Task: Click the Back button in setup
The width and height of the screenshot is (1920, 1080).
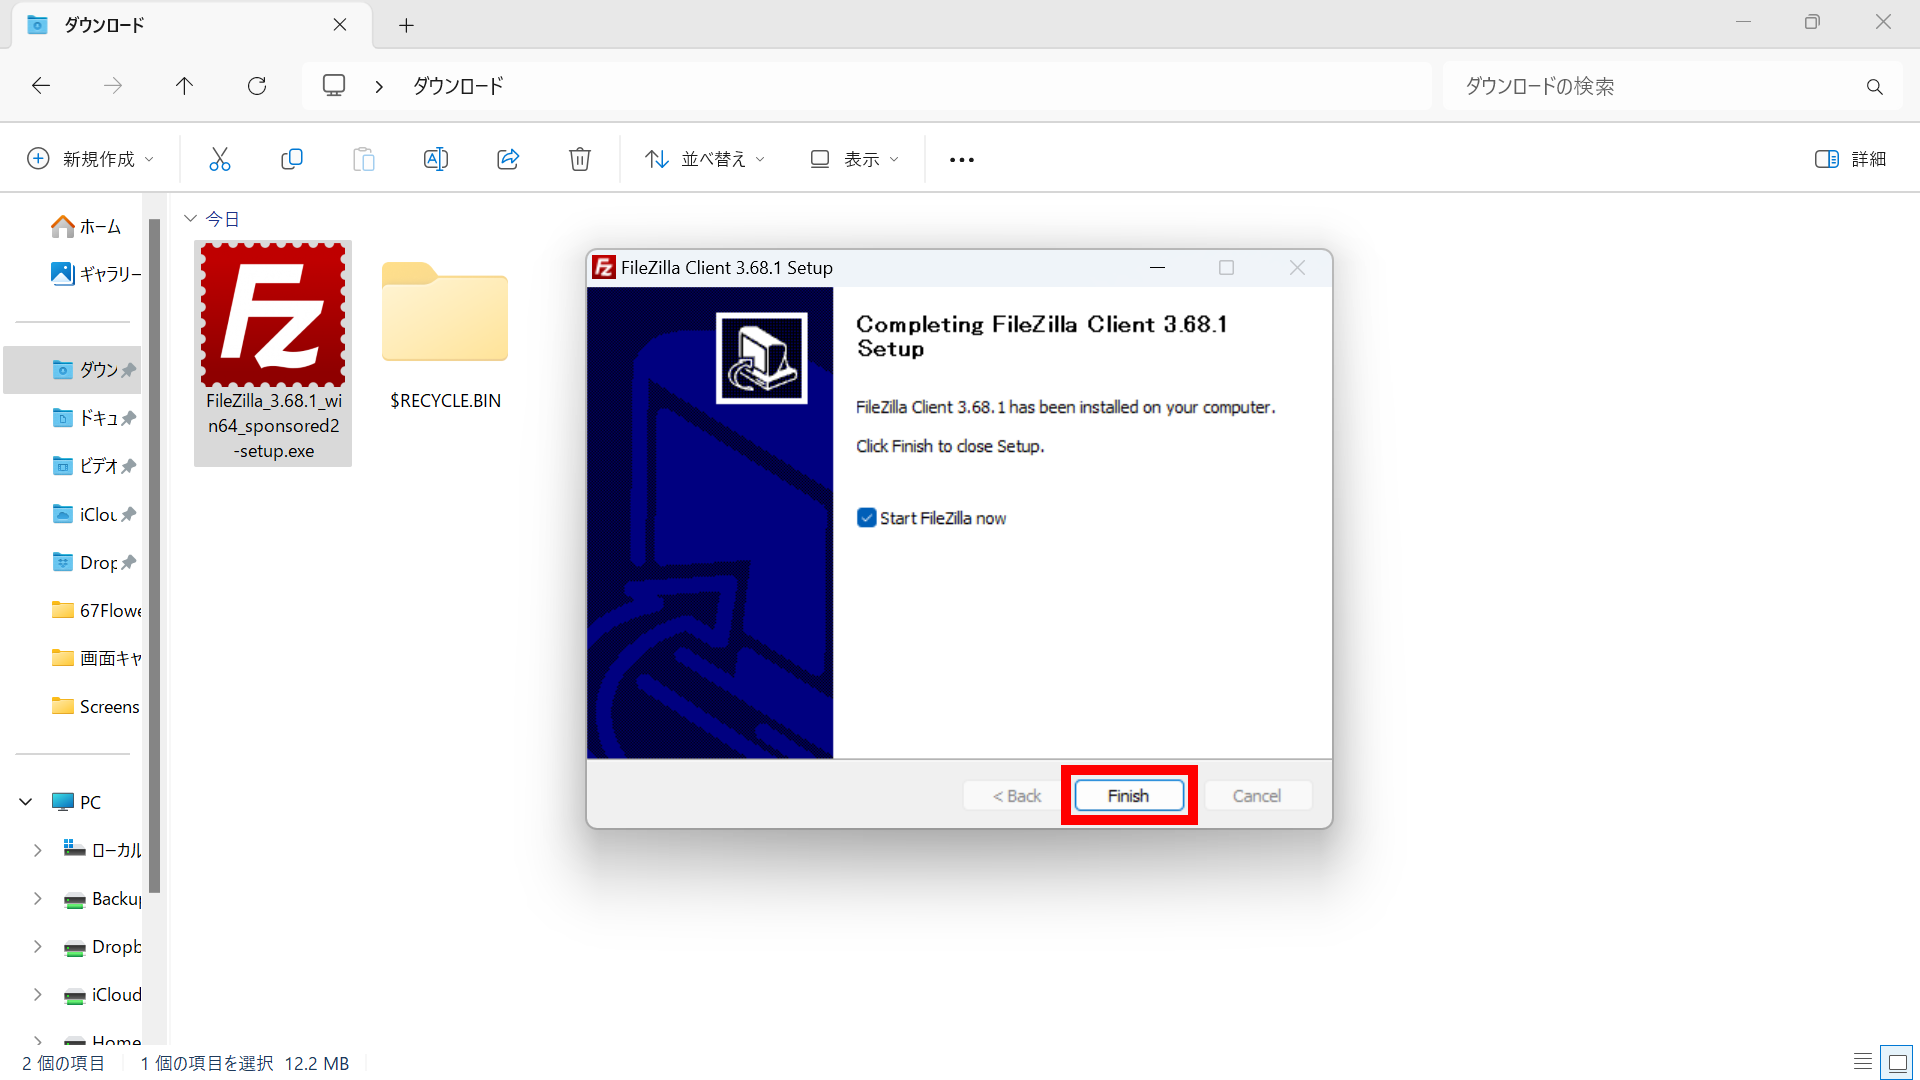Action: 1017,796
